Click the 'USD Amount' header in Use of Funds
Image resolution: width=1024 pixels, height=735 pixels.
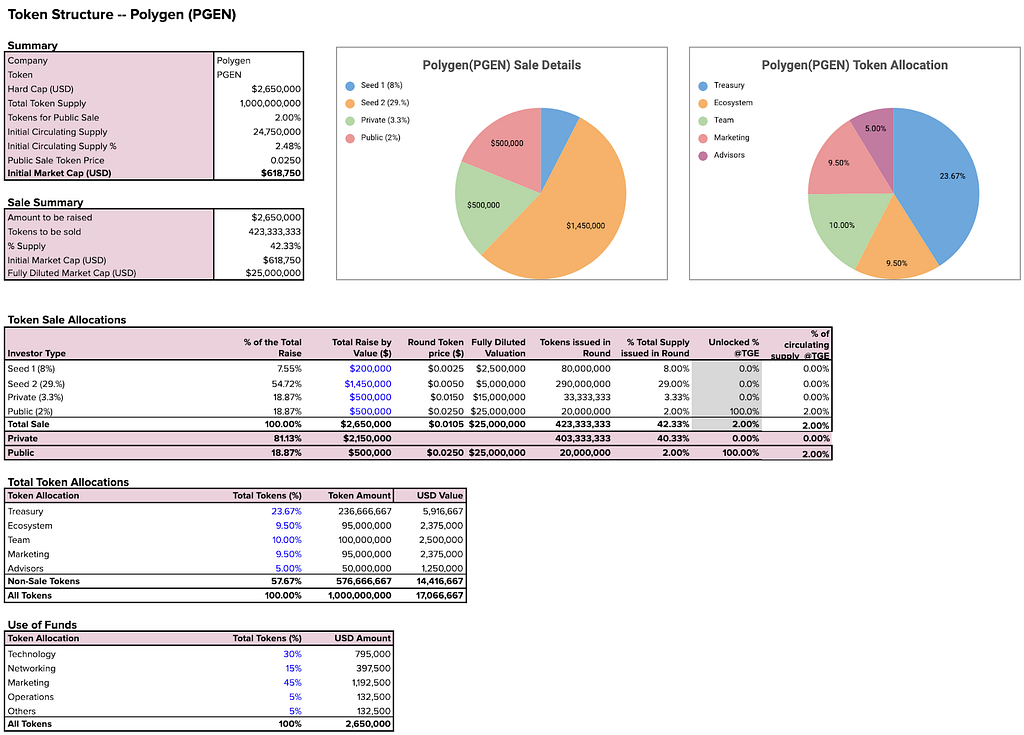[x=362, y=638]
